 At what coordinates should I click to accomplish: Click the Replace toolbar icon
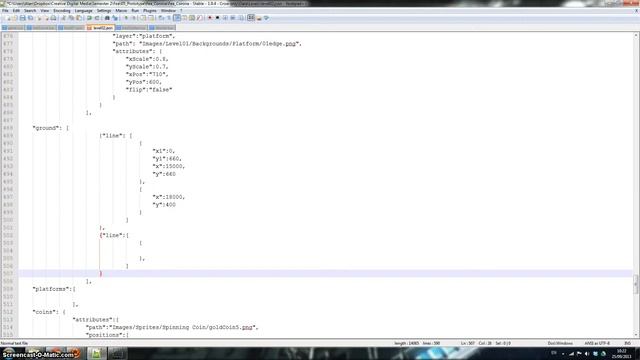click(x=114, y=18)
